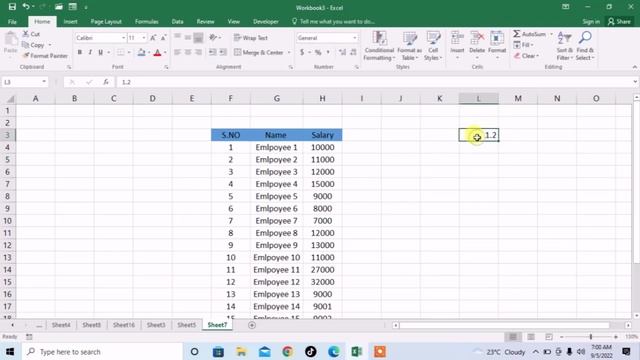Toggle Wrap Text
The height and width of the screenshot is (360, 640).
[251, 38]
